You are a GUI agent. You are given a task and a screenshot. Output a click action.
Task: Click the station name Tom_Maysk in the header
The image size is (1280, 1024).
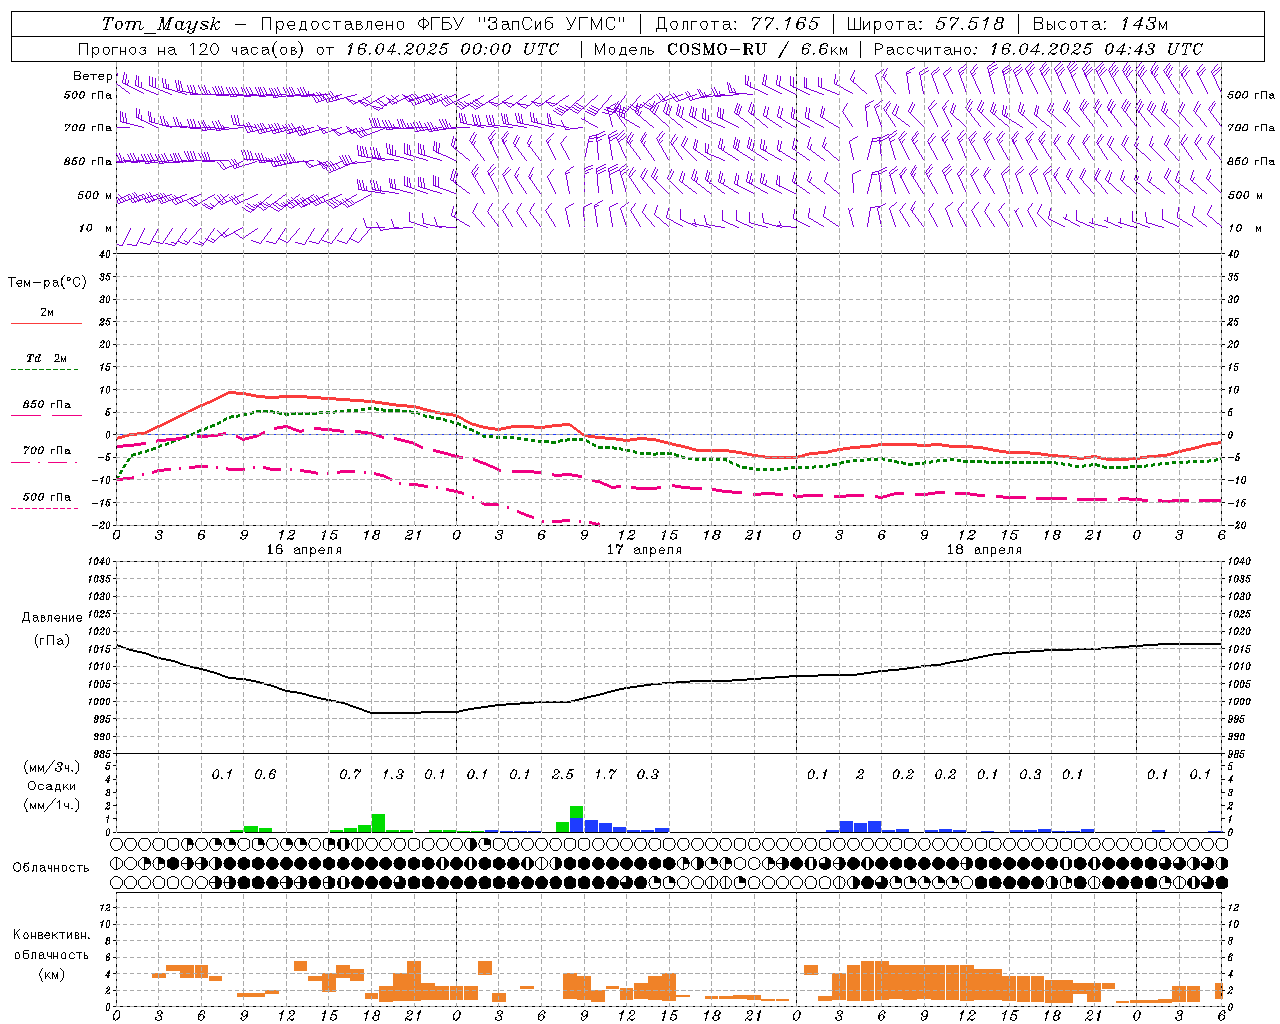tap(161, 24)
